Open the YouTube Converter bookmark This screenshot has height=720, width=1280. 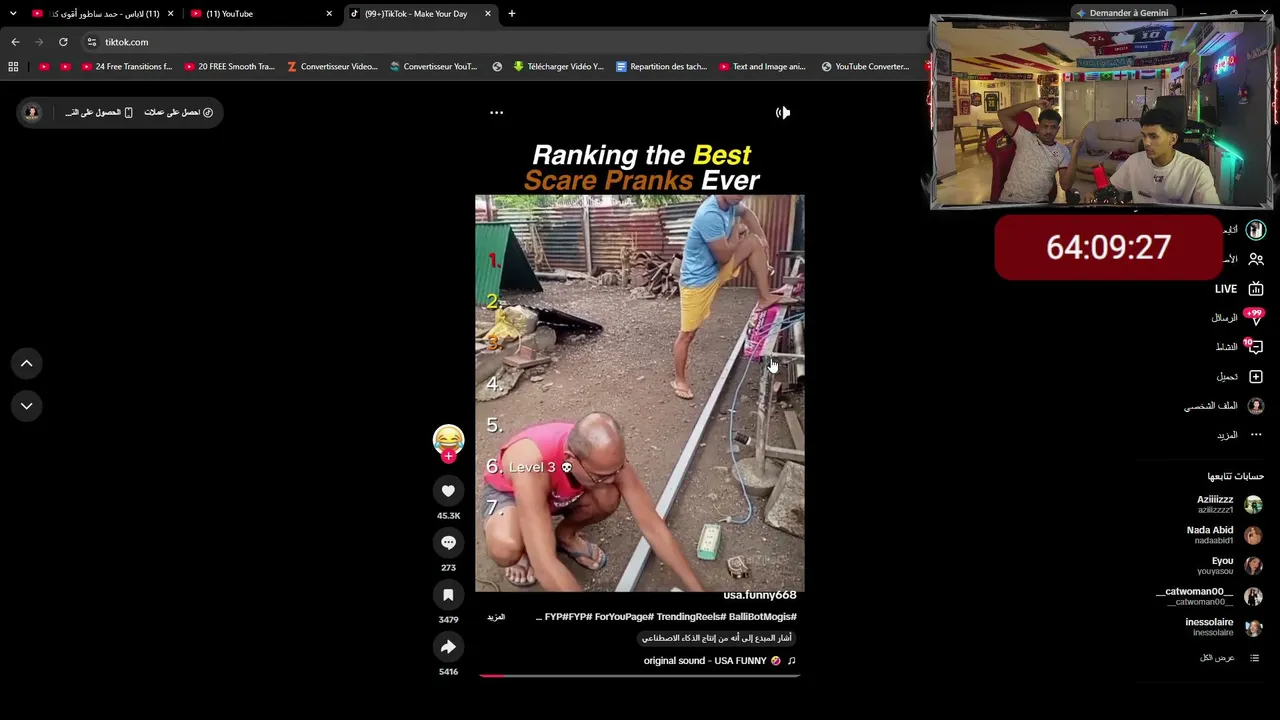pos(865,67)
